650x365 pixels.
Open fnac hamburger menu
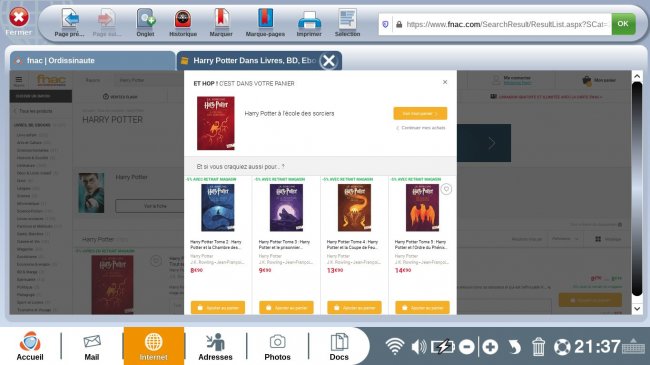[x=19, y=80]
